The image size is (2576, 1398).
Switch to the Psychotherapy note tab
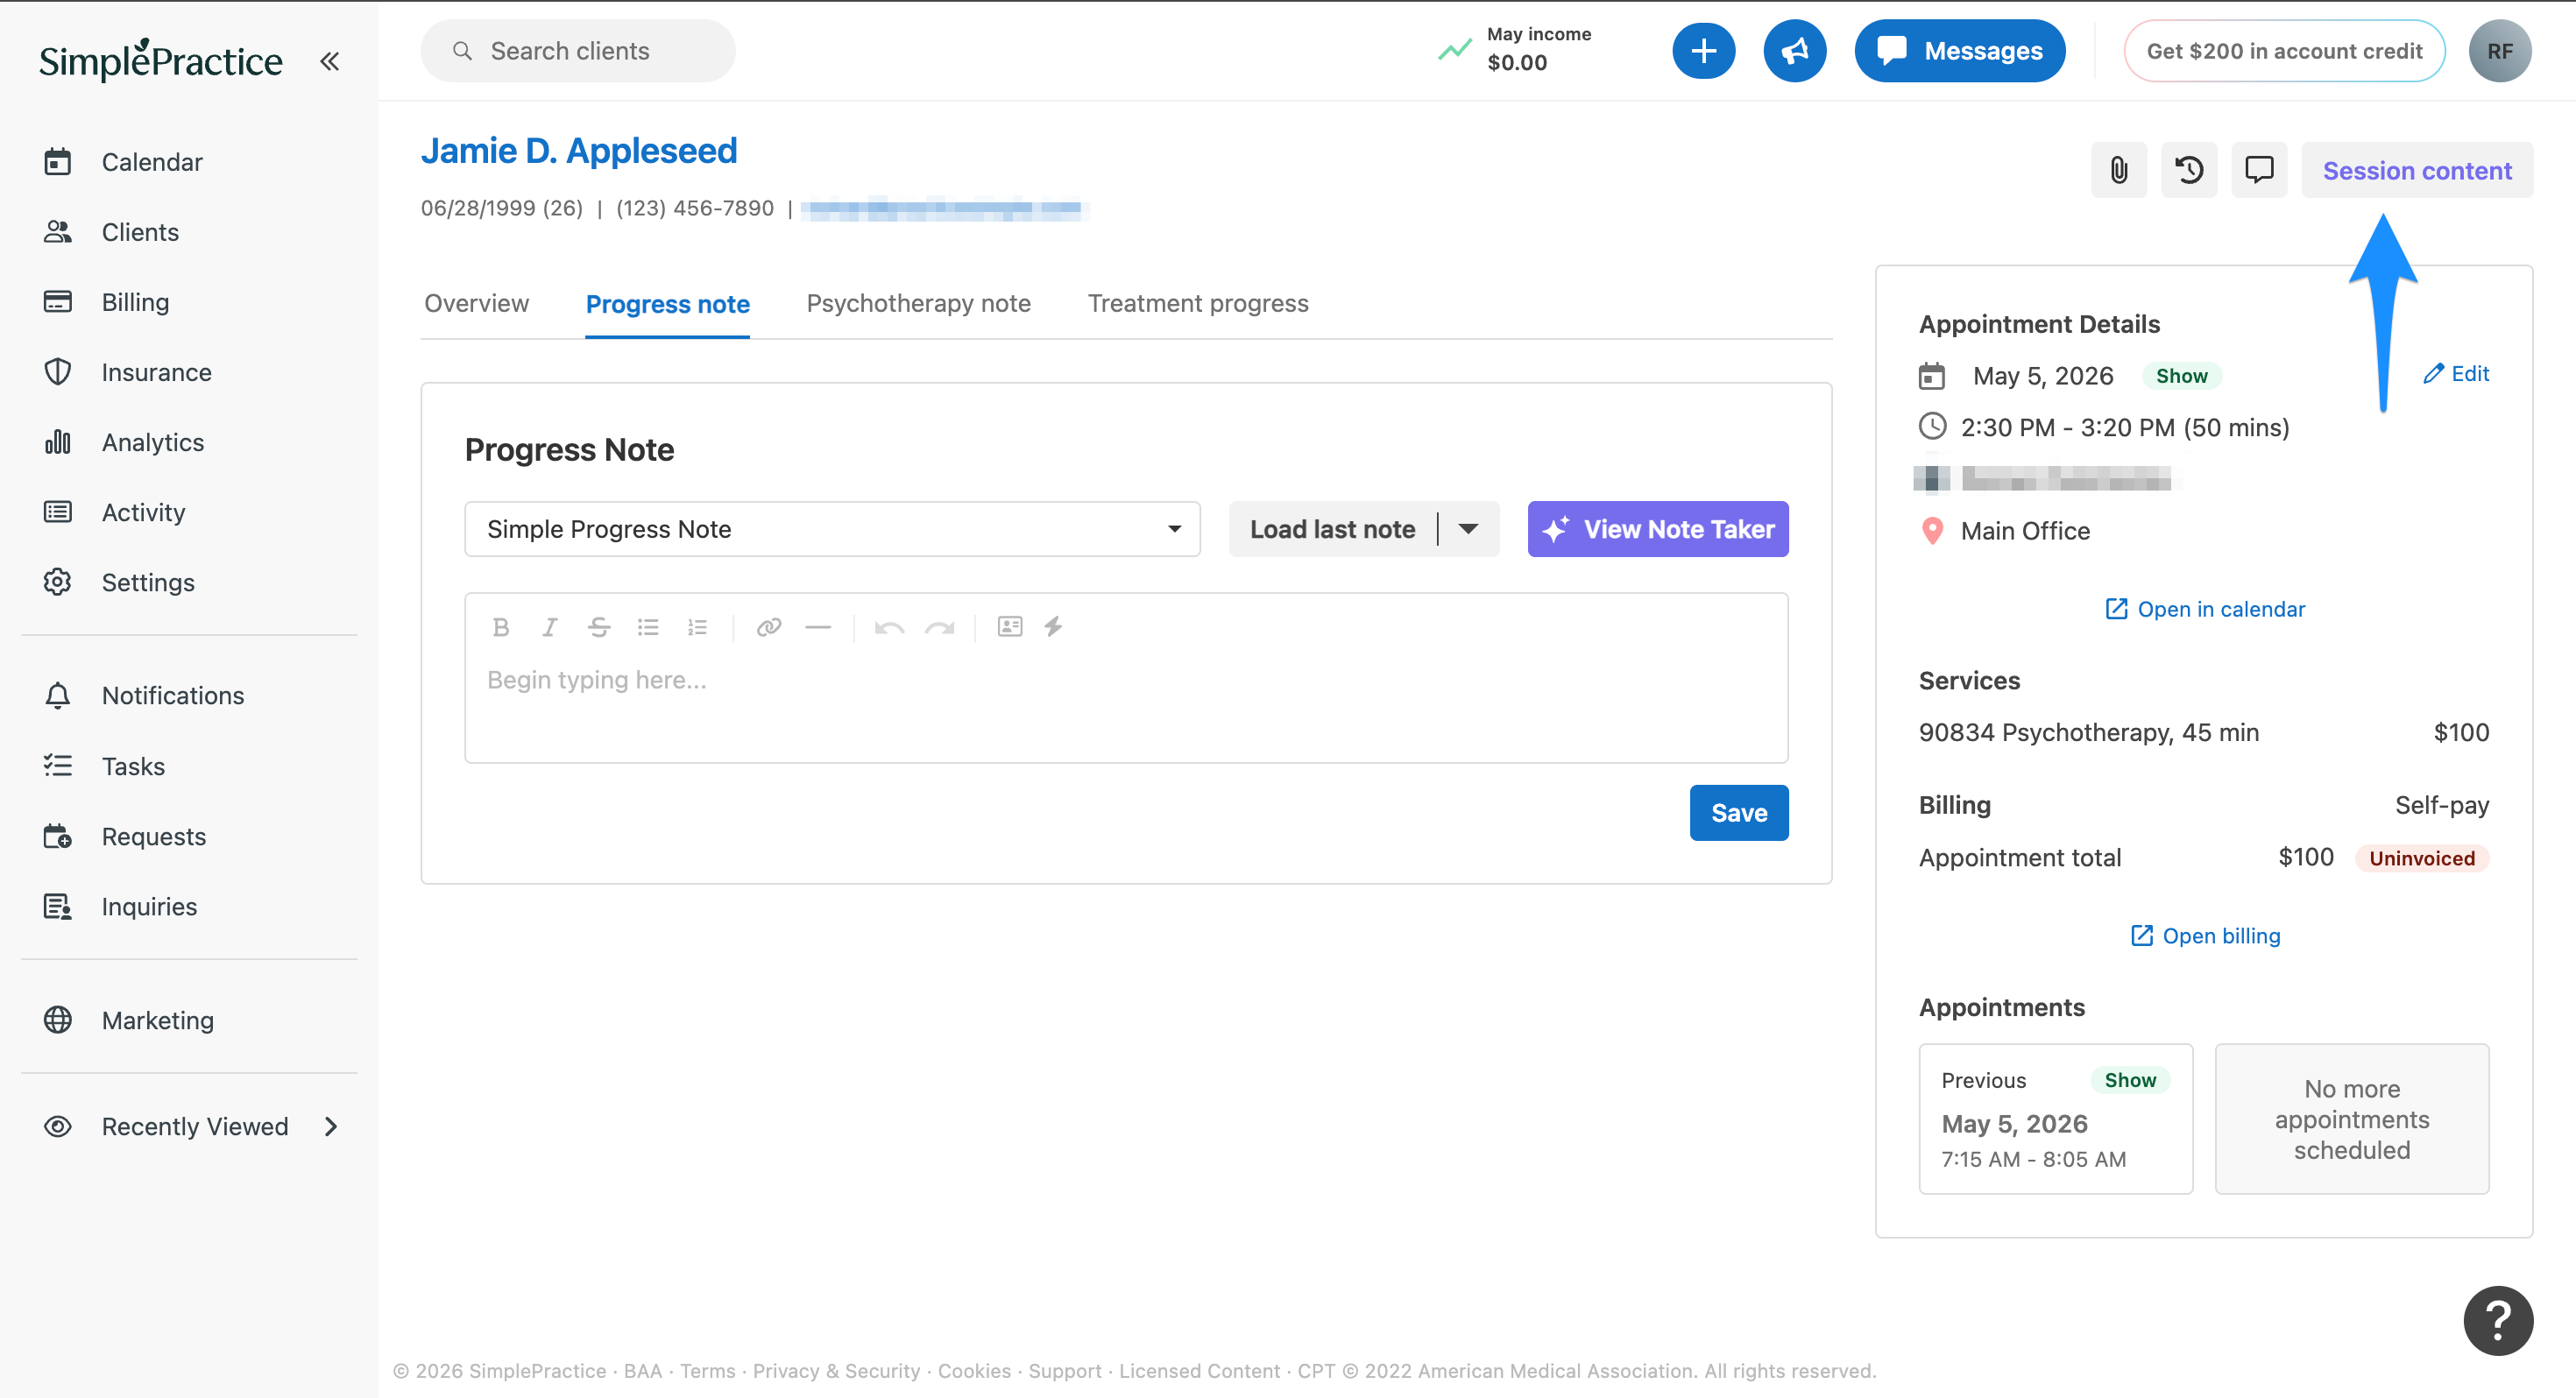[x=918, y=303]
